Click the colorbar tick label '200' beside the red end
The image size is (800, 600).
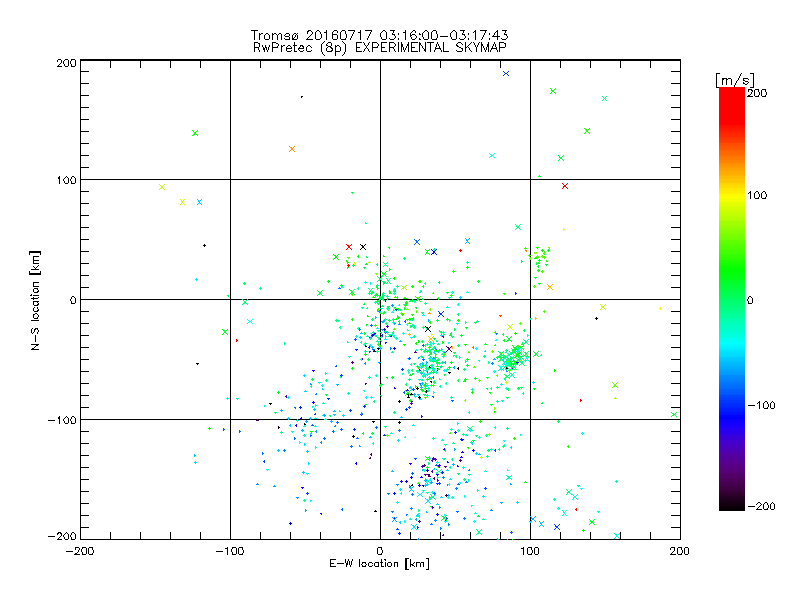tap(757, 93)
